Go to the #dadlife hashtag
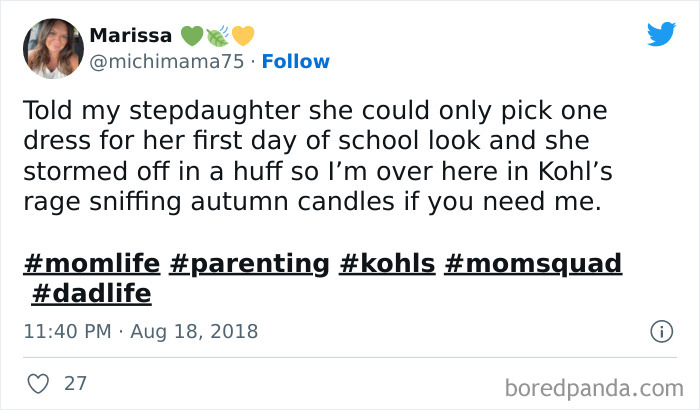Screen dimensions: 700x410 [x=92, y=293]
